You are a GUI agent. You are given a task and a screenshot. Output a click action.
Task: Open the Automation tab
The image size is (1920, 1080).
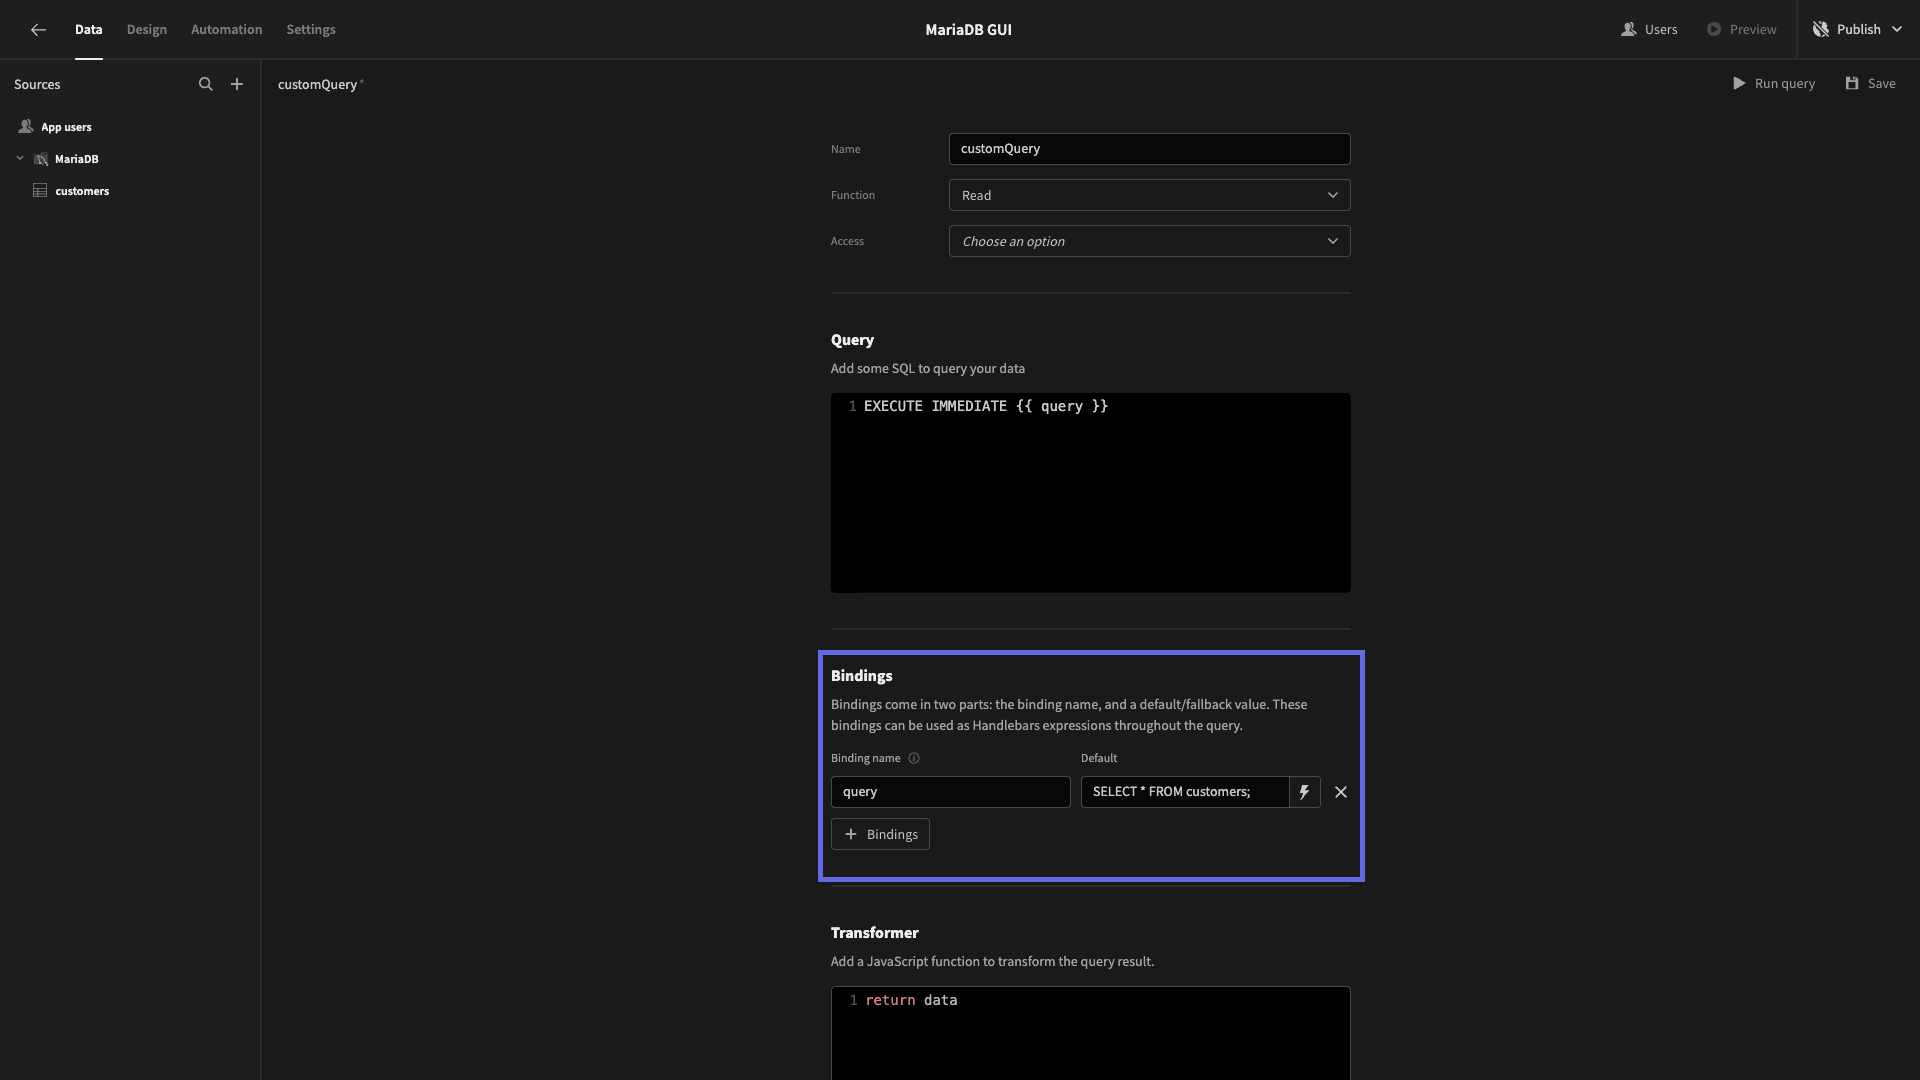pos(227,29)
